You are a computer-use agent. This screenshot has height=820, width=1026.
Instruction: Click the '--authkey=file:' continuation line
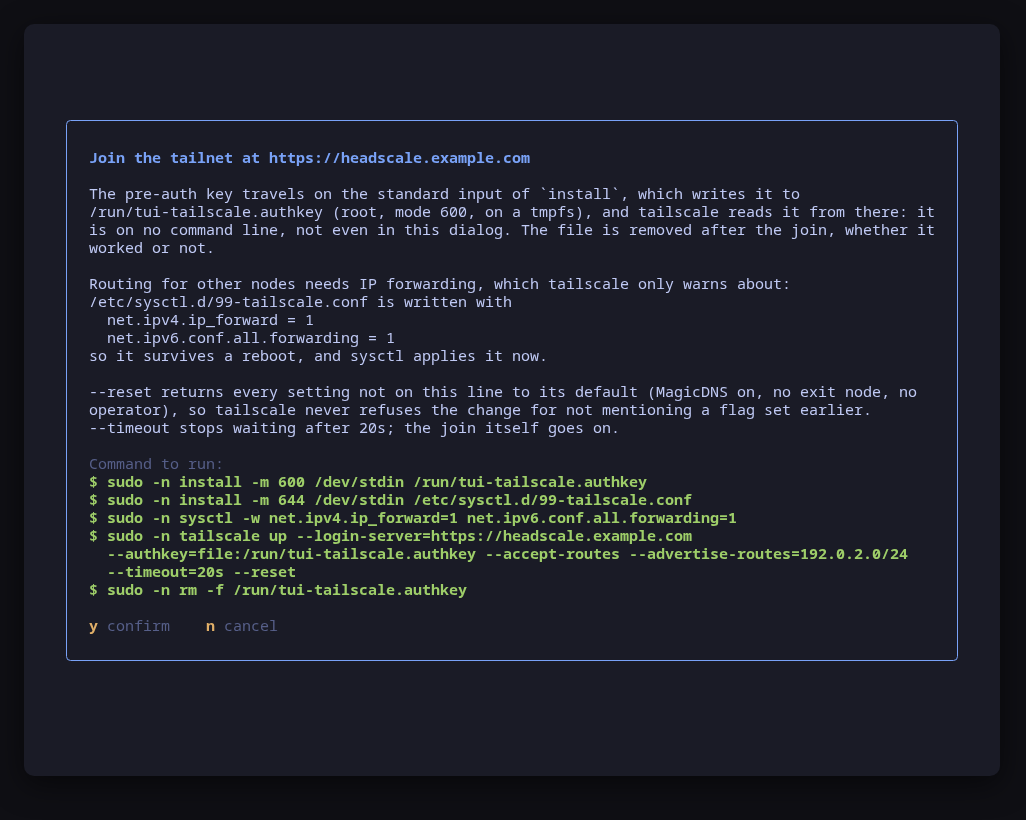pyautogui.click(x=507, y=554)
